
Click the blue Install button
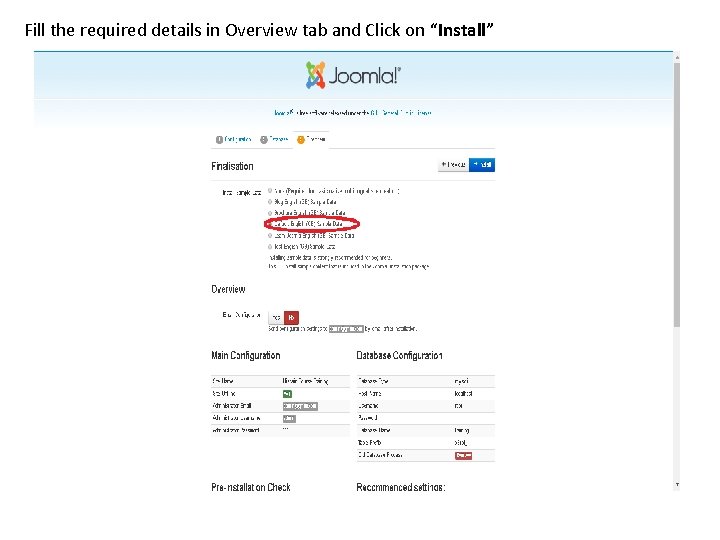coord(482,165)
